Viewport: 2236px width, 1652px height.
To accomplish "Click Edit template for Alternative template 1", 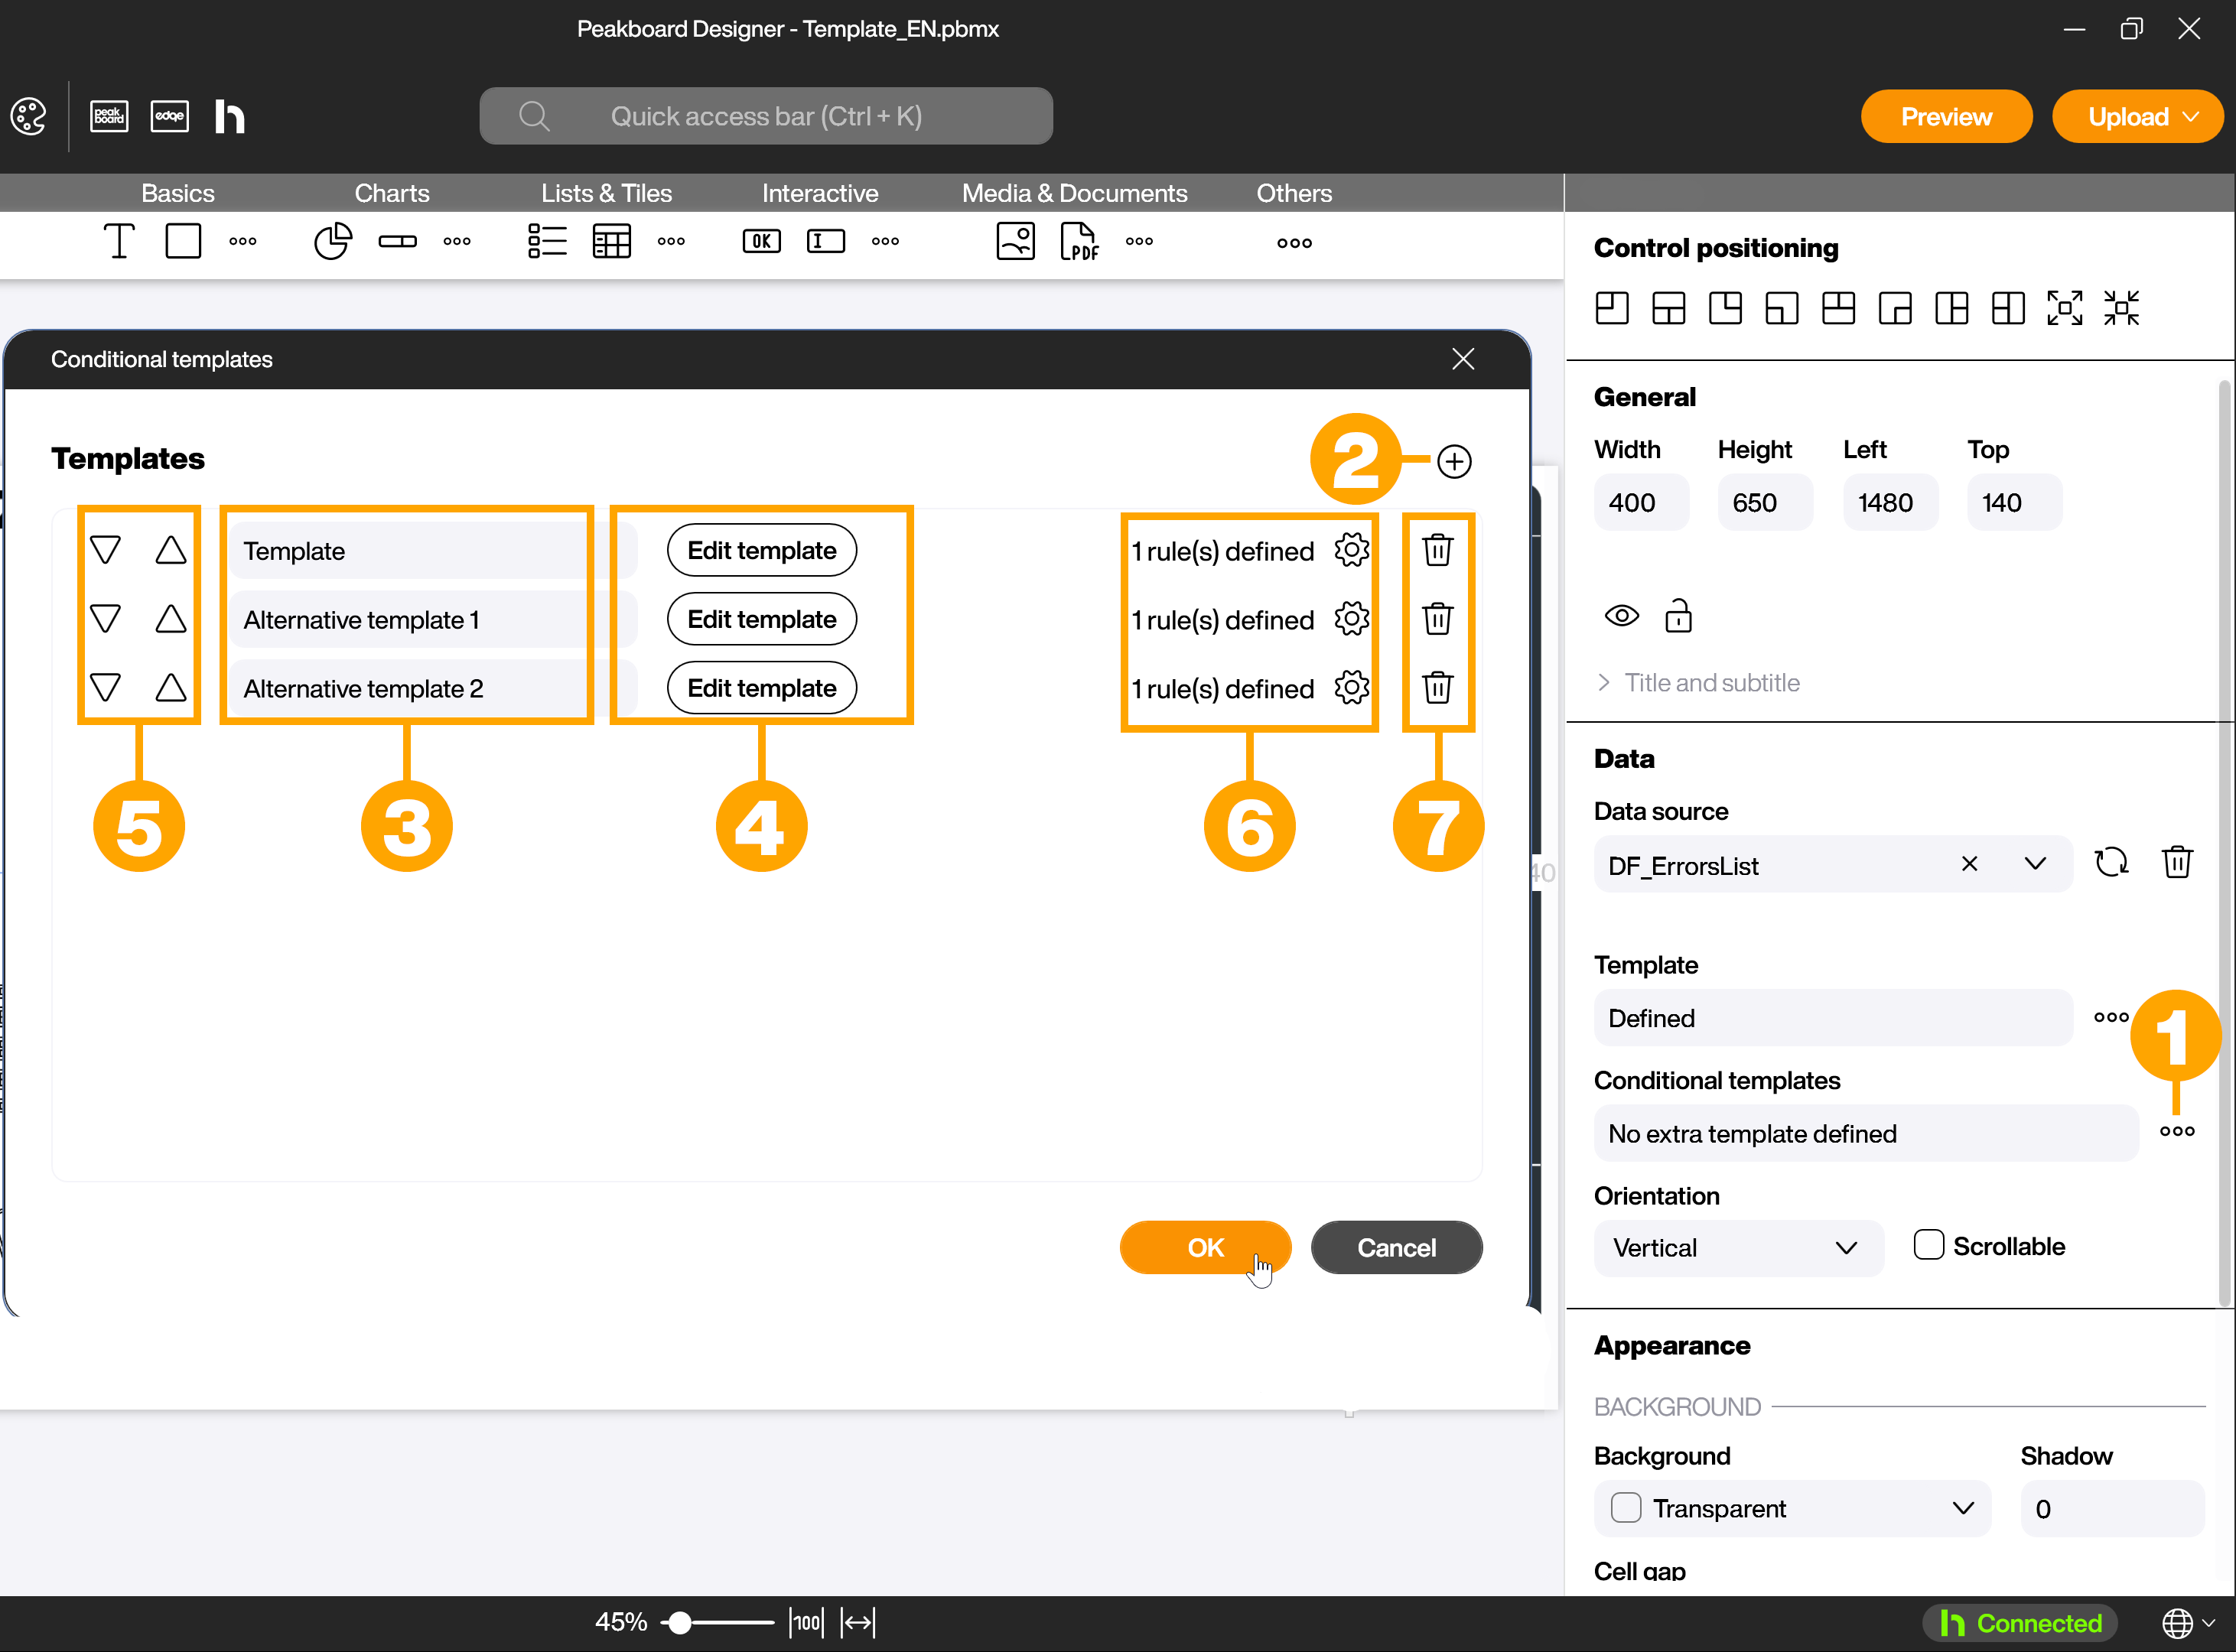I will click(x=761, y=619).
